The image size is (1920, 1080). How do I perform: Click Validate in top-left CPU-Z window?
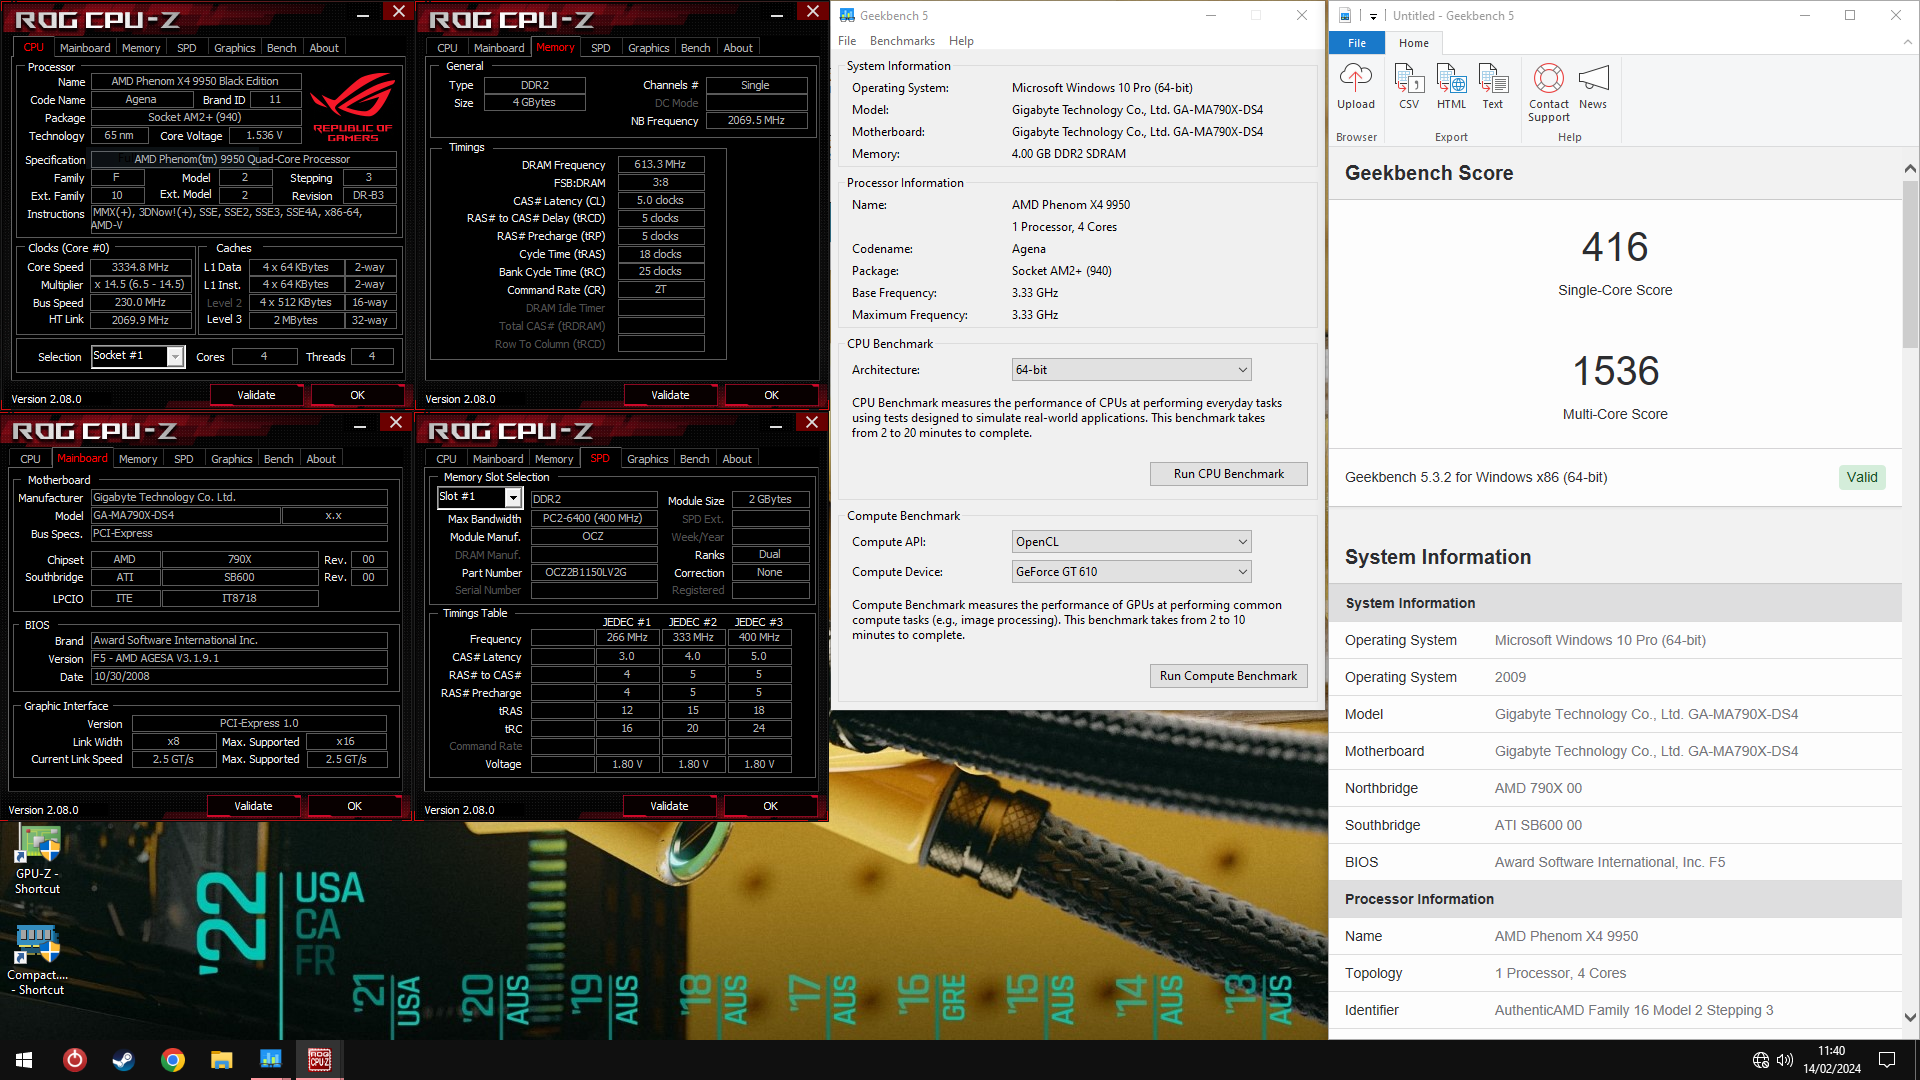[256, 395]
